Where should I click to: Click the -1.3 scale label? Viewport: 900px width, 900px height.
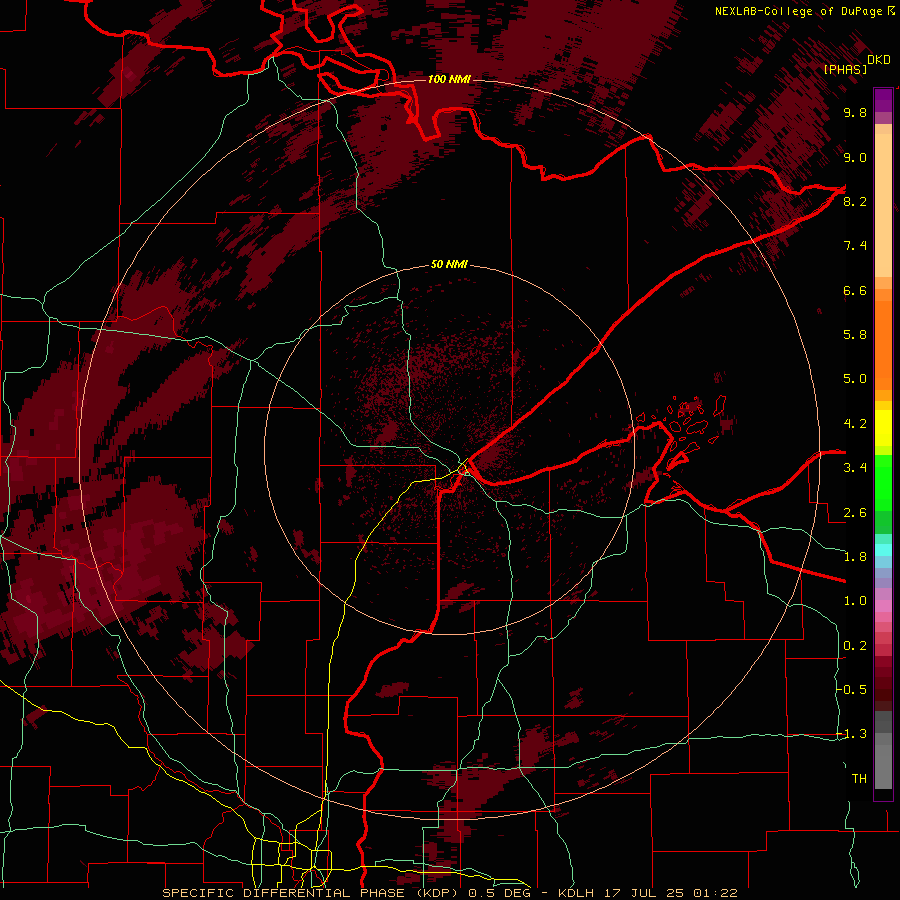point(852,734)
